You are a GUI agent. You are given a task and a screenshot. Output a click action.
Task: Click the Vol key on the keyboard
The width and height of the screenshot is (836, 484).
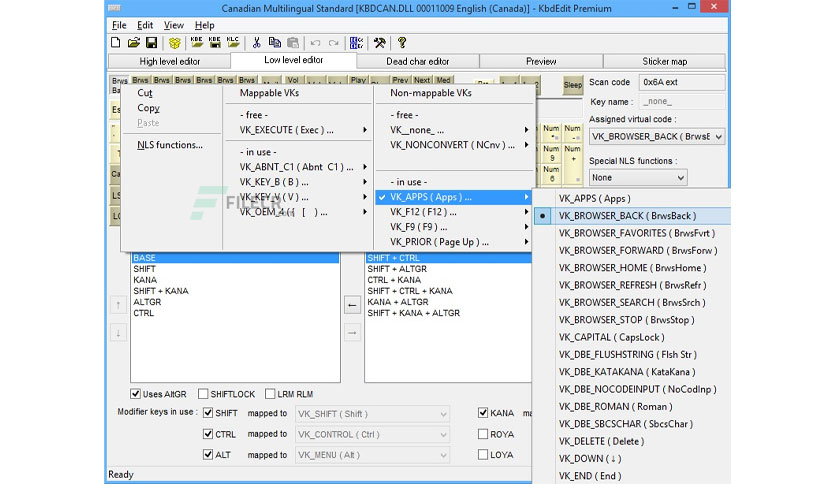[x=293, y=80]
